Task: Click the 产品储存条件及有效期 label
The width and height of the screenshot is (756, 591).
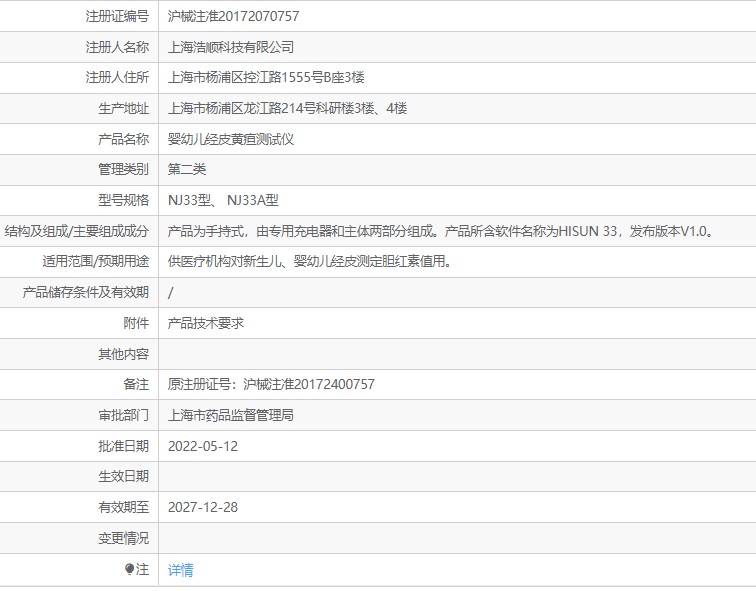Action: point(86,292)
